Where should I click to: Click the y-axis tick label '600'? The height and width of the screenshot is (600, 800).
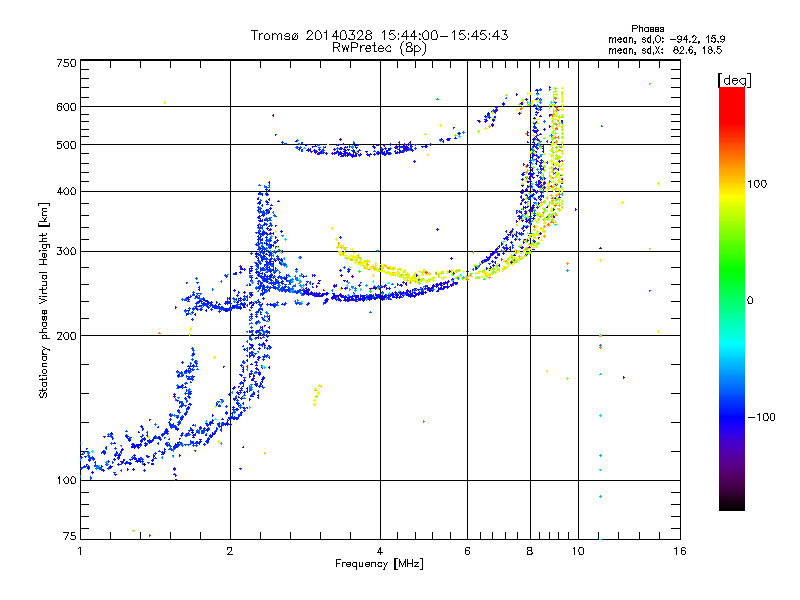click(67, 107)
